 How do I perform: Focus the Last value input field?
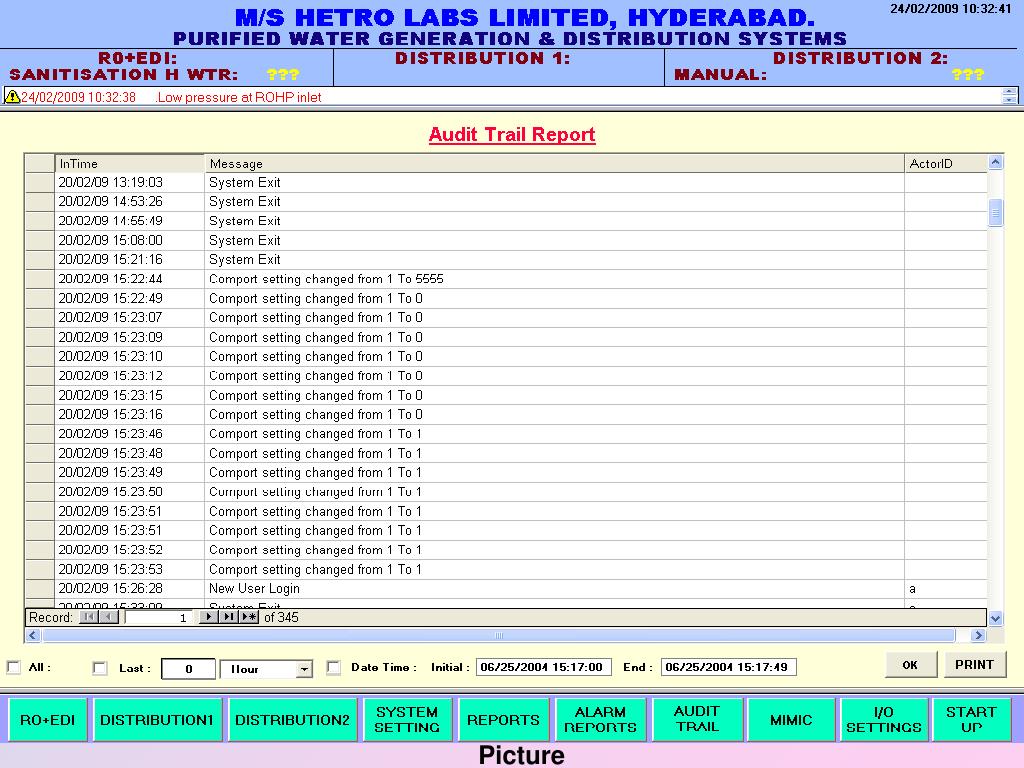[x=188, y=669]
